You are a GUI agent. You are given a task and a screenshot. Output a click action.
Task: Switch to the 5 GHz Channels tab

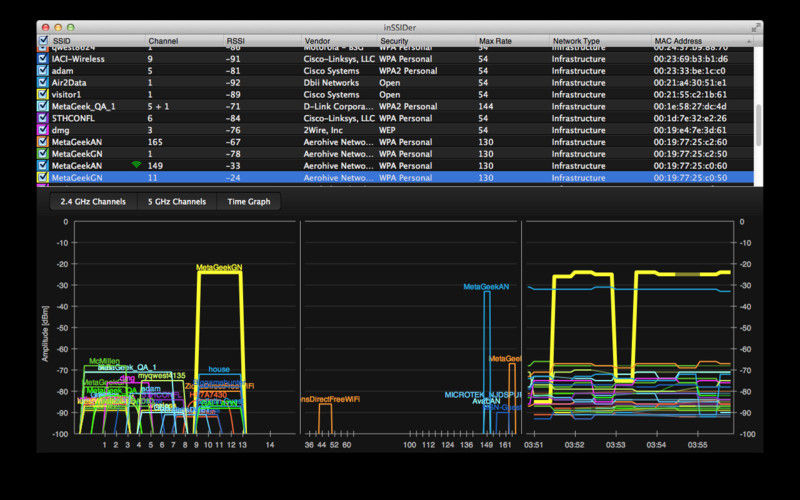click(177, 202)
